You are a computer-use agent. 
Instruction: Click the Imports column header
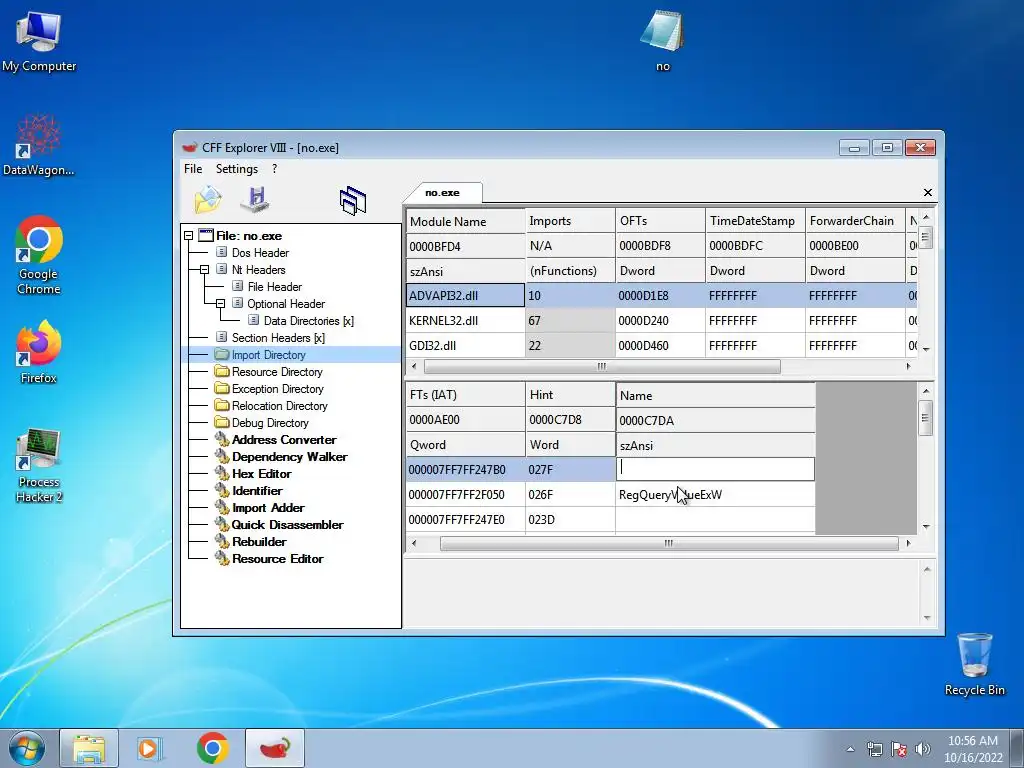(570, 221)
